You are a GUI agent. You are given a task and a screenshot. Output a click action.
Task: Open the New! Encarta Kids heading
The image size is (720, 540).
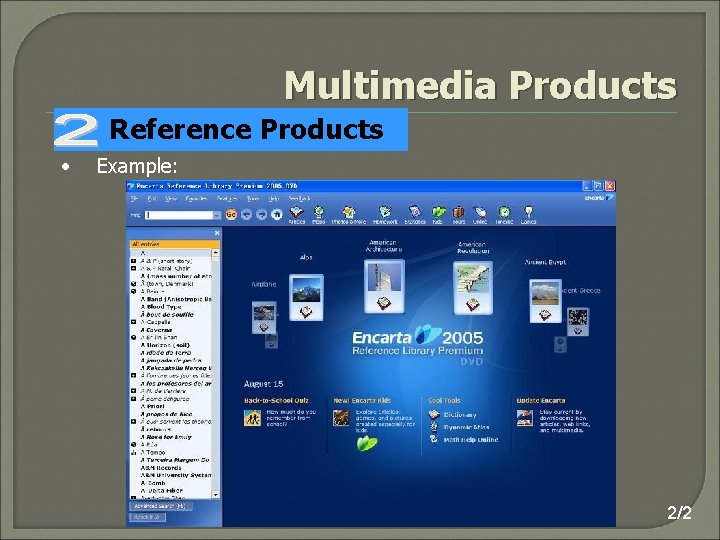pos(362,401)
